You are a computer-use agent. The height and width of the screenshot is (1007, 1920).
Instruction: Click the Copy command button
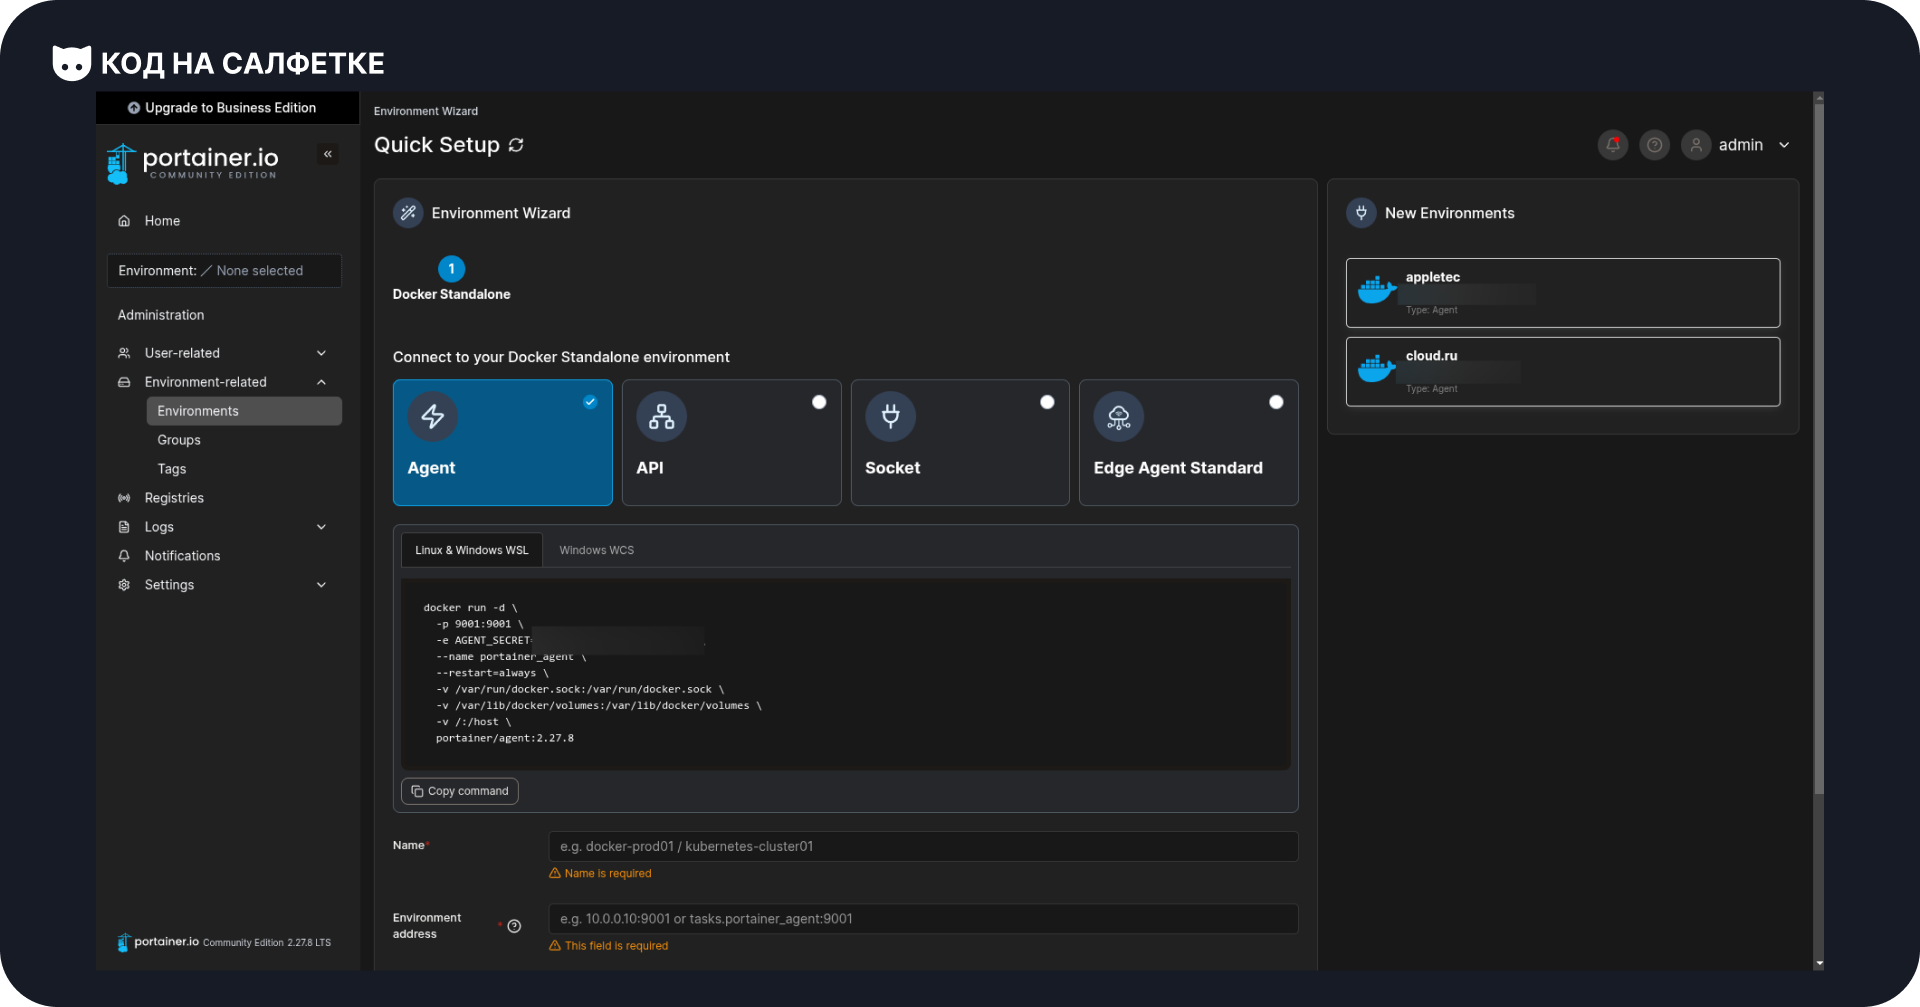[x=460, y=791]
